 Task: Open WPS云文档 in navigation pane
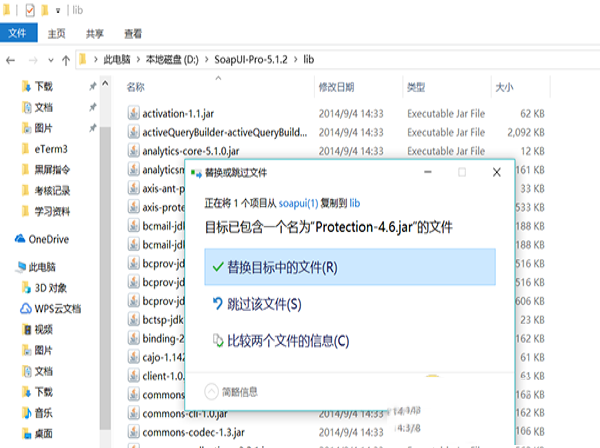point(51,308)
